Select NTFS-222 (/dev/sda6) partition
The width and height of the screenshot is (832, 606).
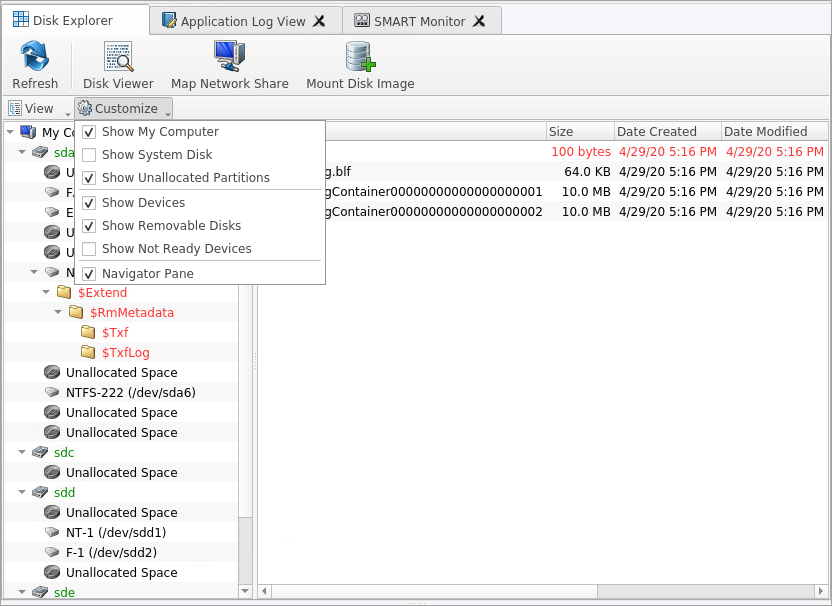tap(130, 392)
